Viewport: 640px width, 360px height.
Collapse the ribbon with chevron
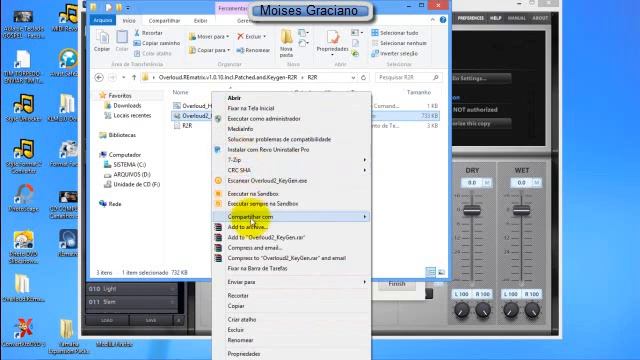[x=433, y=20]
